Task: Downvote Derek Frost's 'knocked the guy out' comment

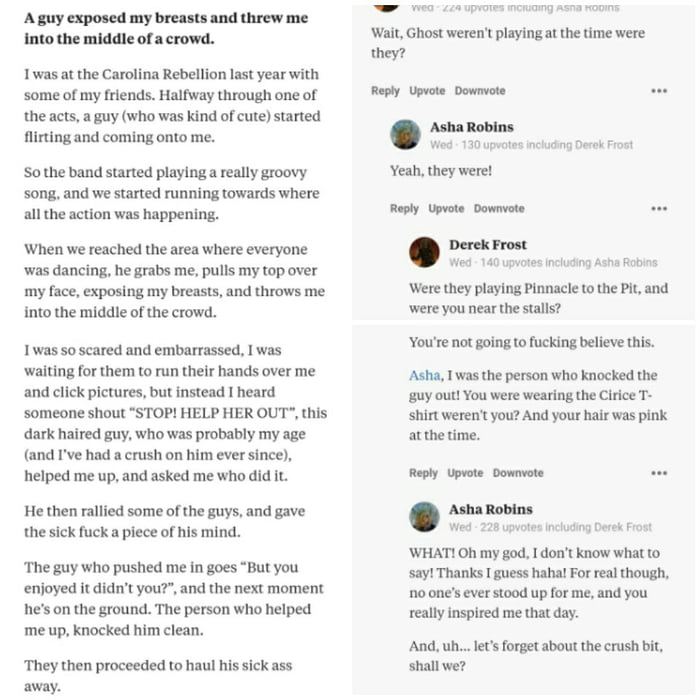Action: (x=518, y=473)
